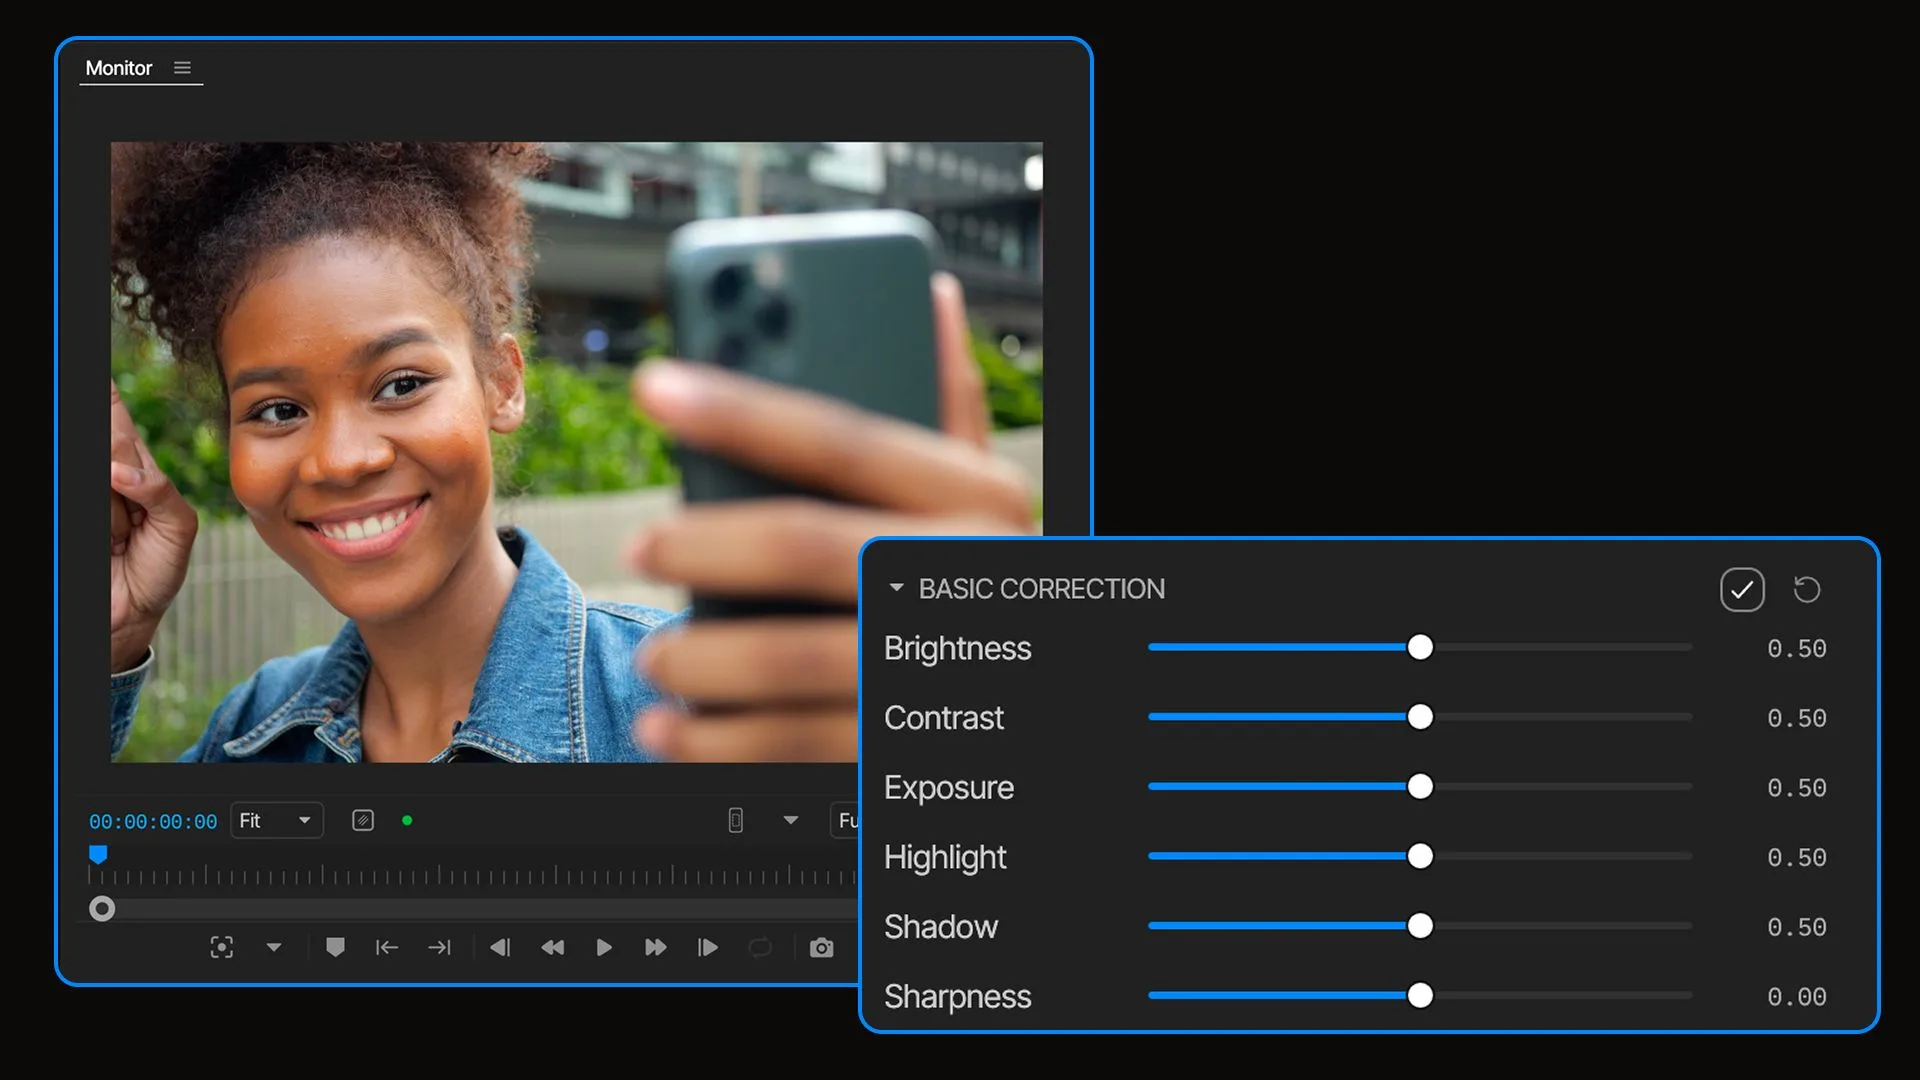Click the Highlight slider handle
The width and height of the screenshot is (1920, 1080).
1420,856
